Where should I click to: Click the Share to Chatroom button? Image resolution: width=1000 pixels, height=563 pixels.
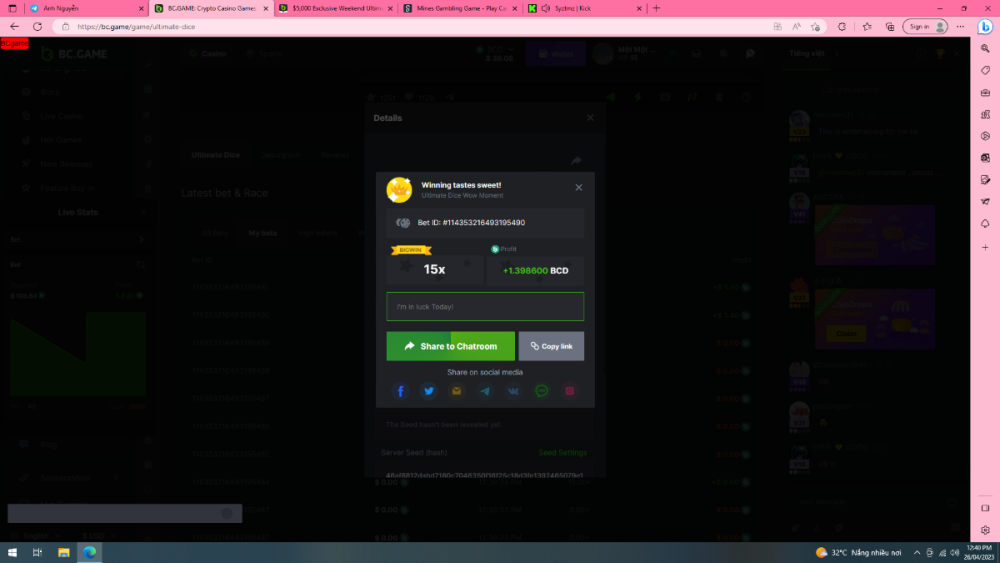click(450, 346)
